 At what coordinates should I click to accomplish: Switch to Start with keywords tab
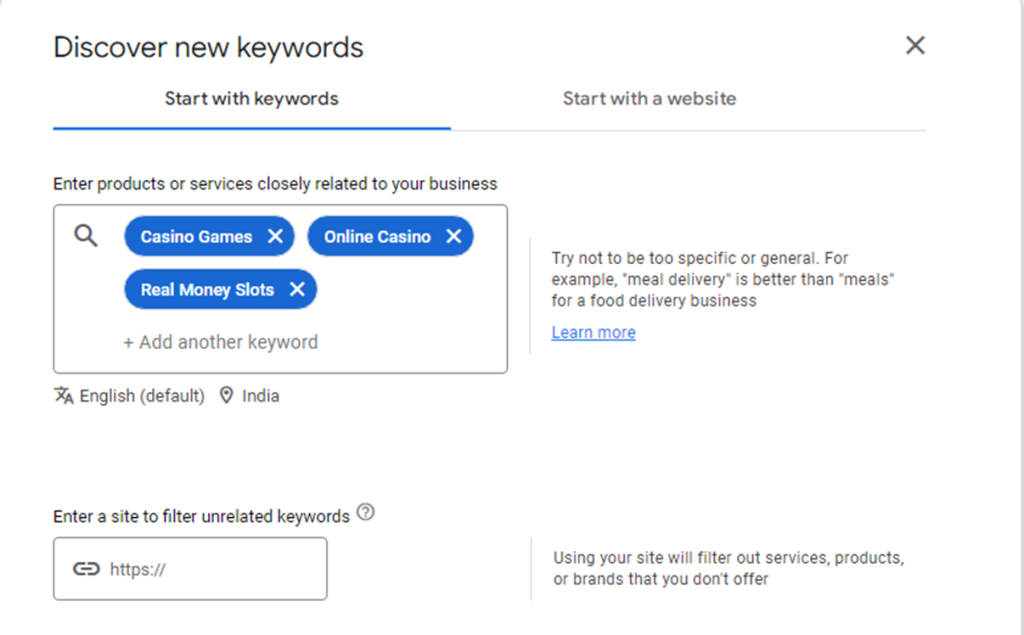pyautogui.click(x=251, y=99)
